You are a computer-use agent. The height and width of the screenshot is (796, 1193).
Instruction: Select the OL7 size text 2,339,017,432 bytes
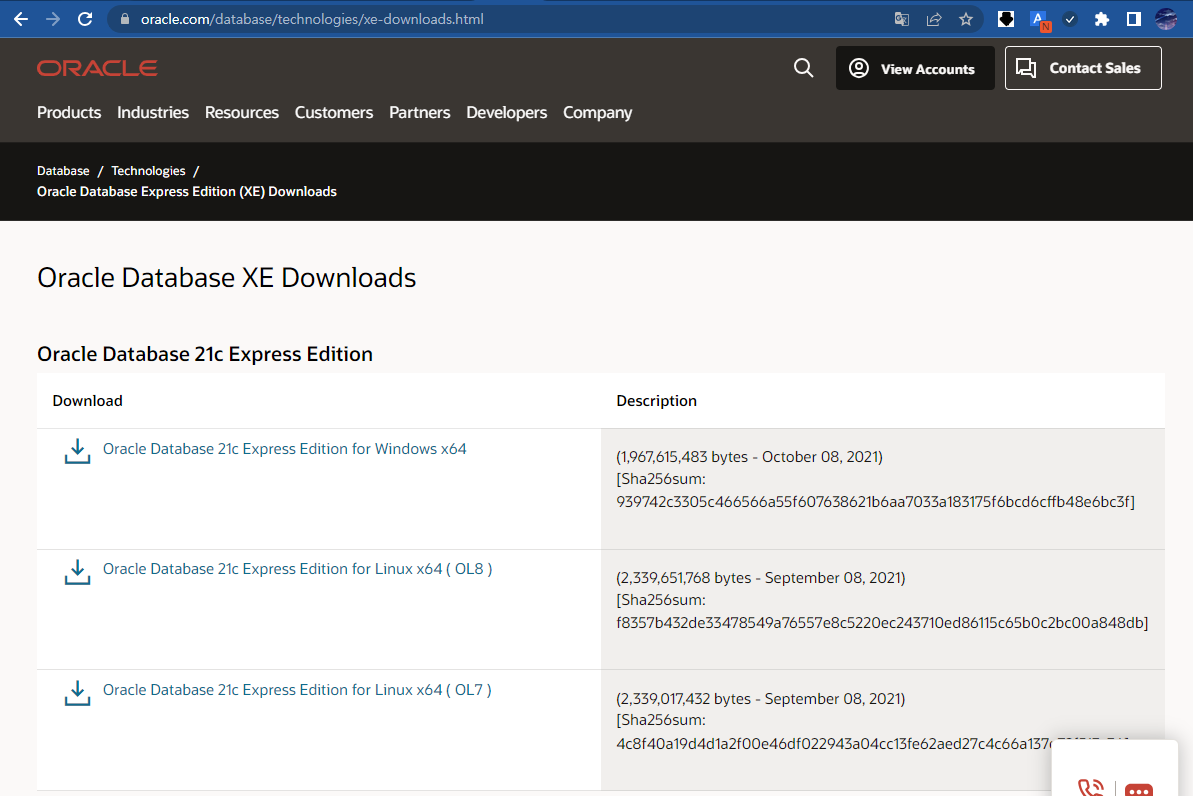(x=686, y=699)
